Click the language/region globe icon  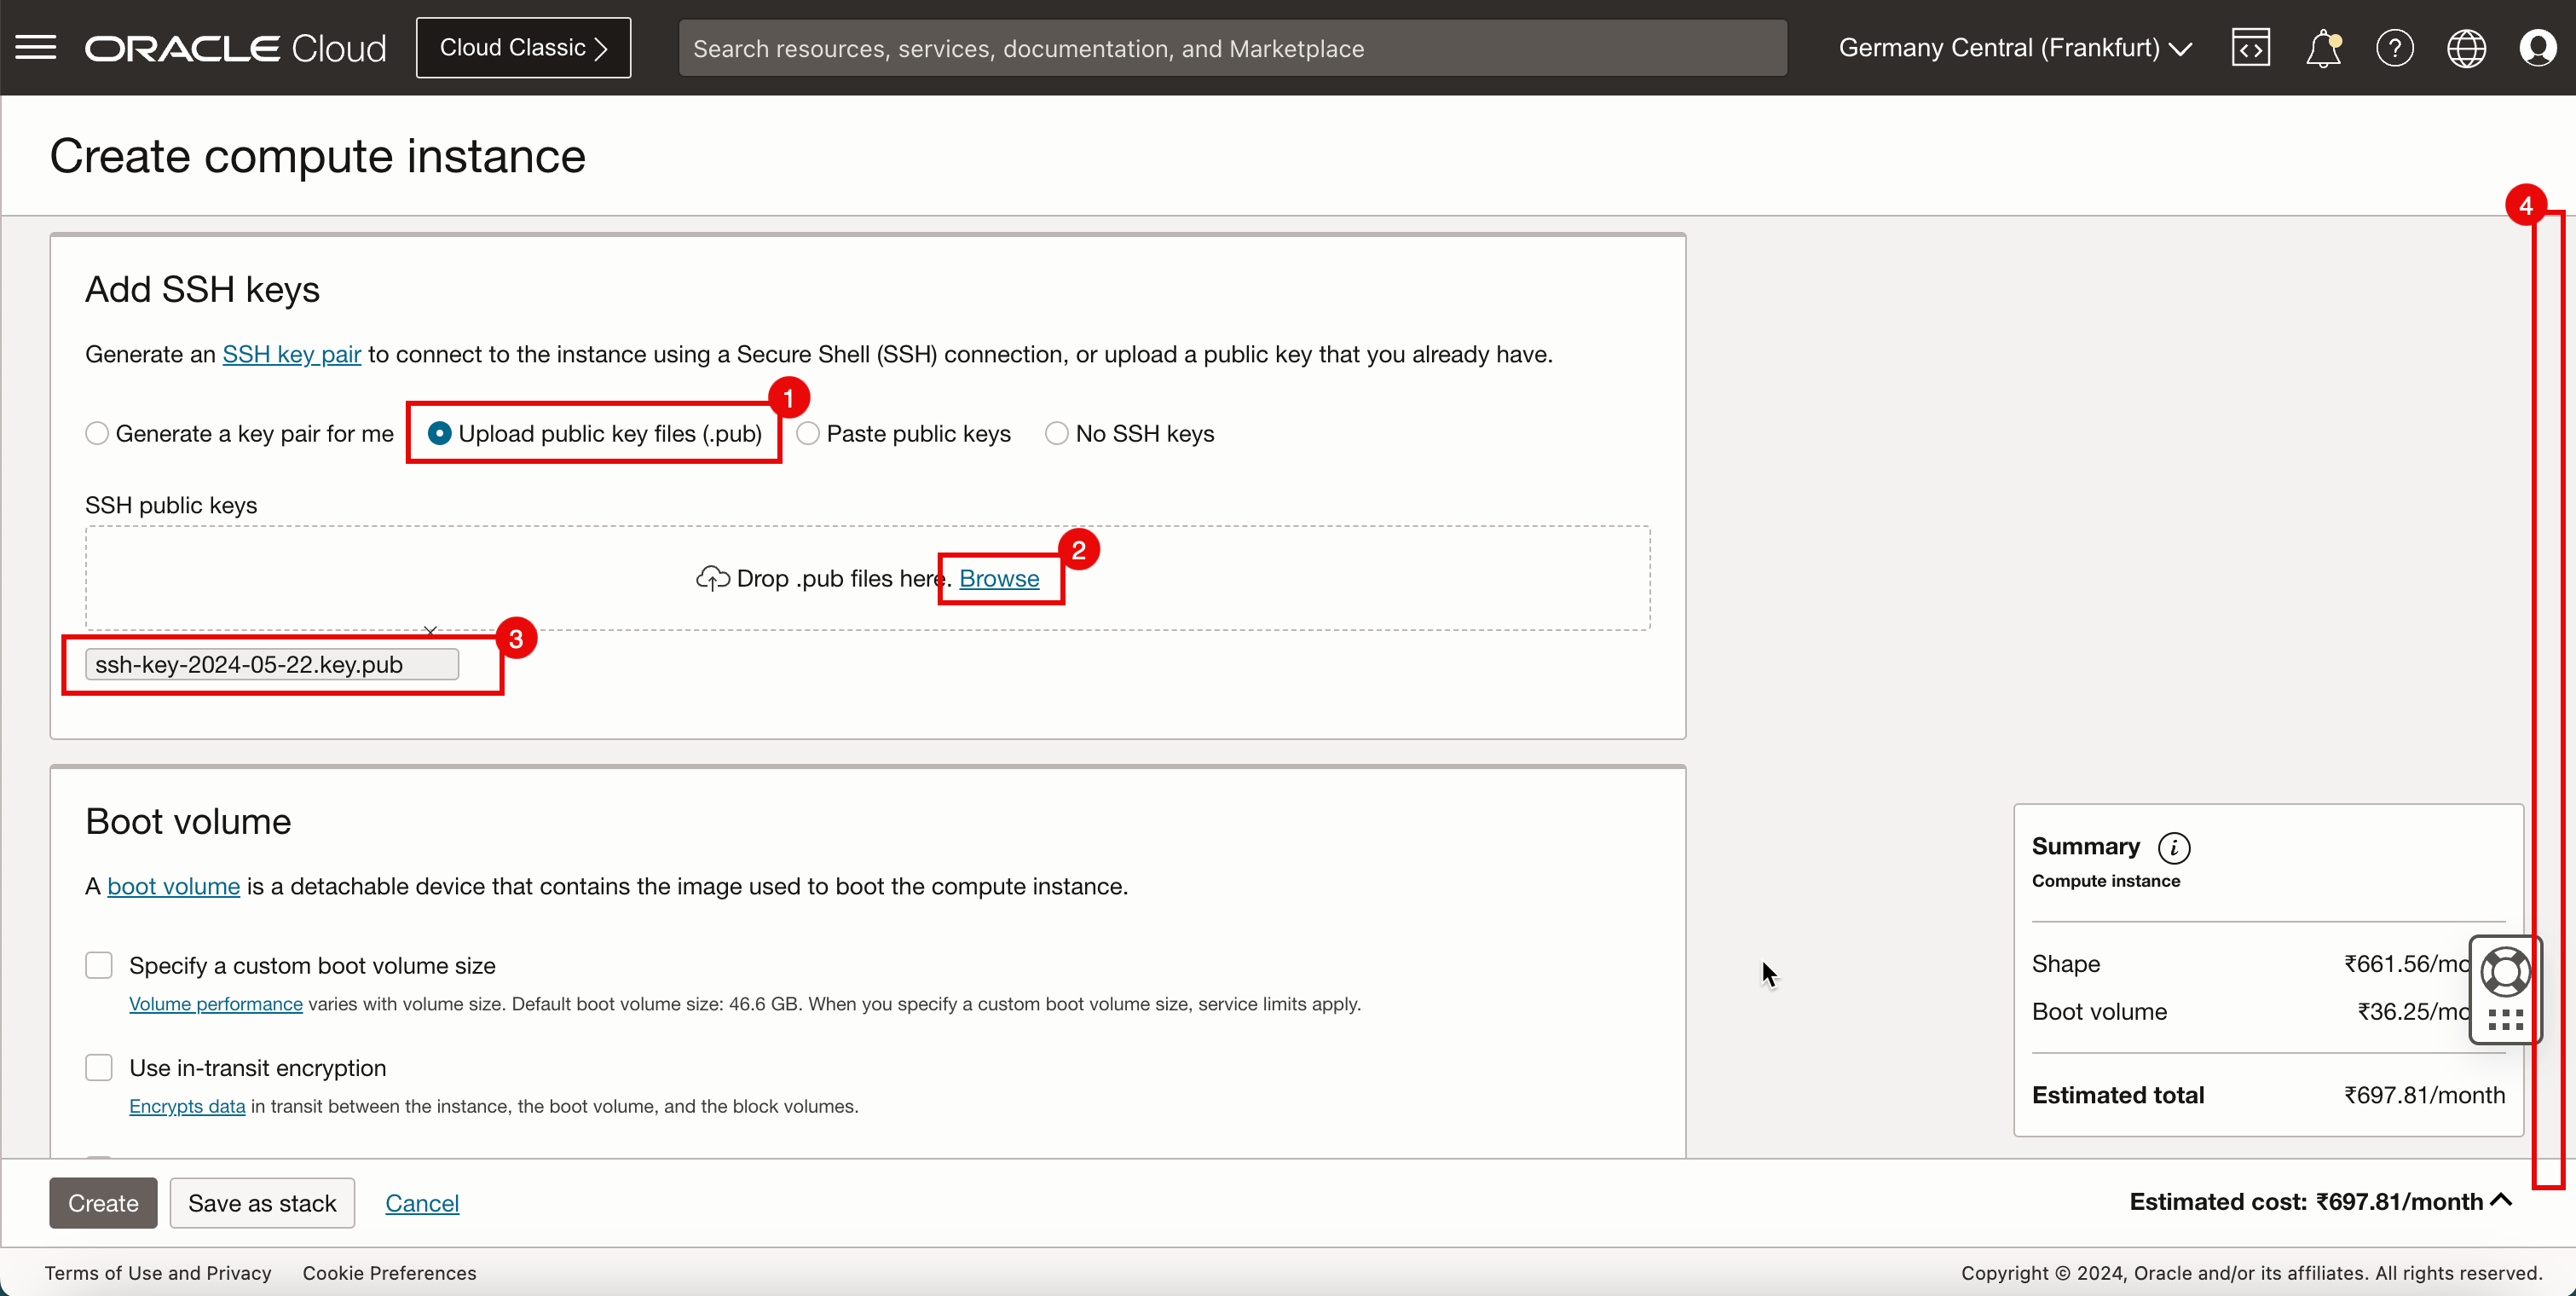pos(2467,48)
